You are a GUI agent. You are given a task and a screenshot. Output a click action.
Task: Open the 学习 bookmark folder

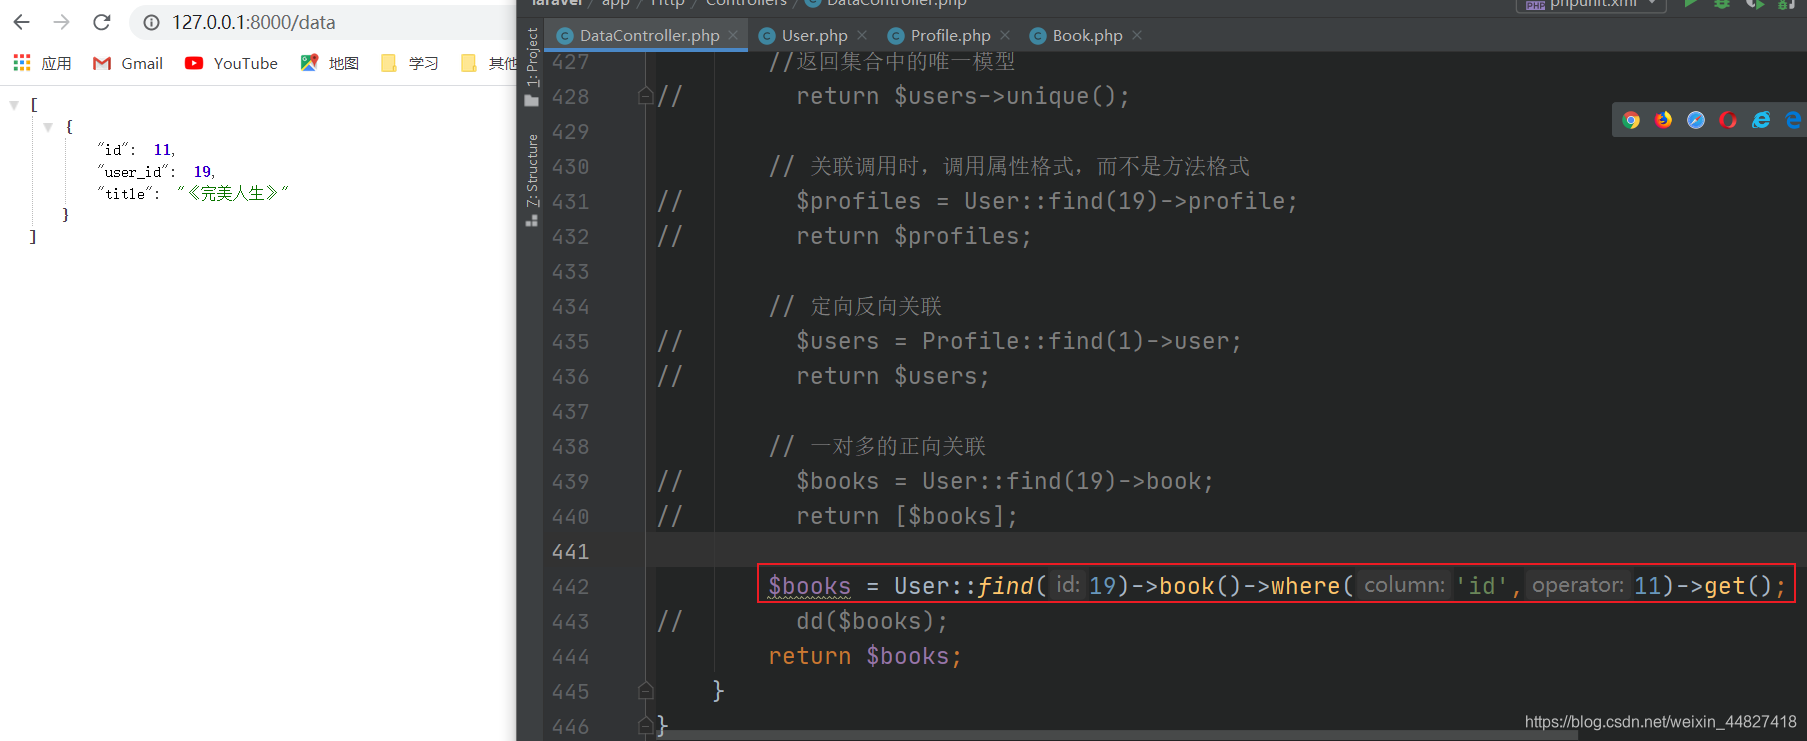point(410,63)
